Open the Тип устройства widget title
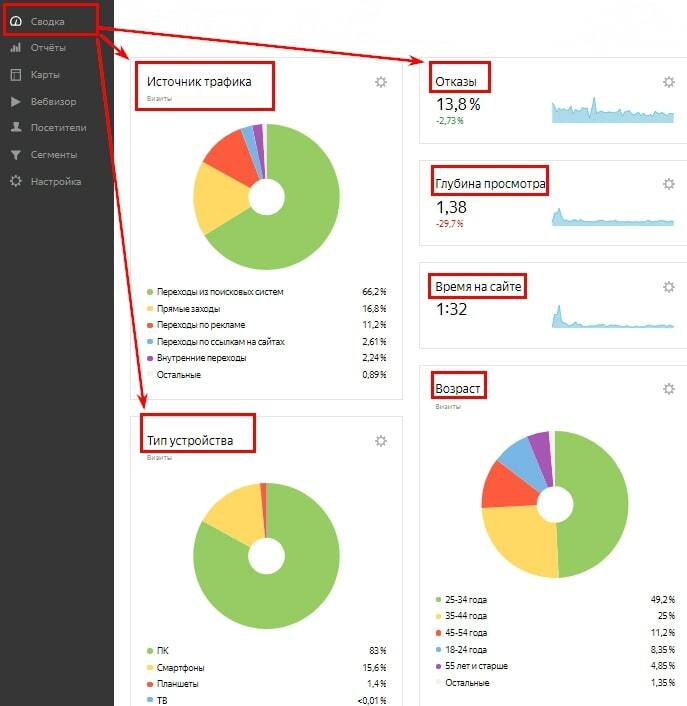This screenshot has height=706, width=687. (x=190, y=441)
